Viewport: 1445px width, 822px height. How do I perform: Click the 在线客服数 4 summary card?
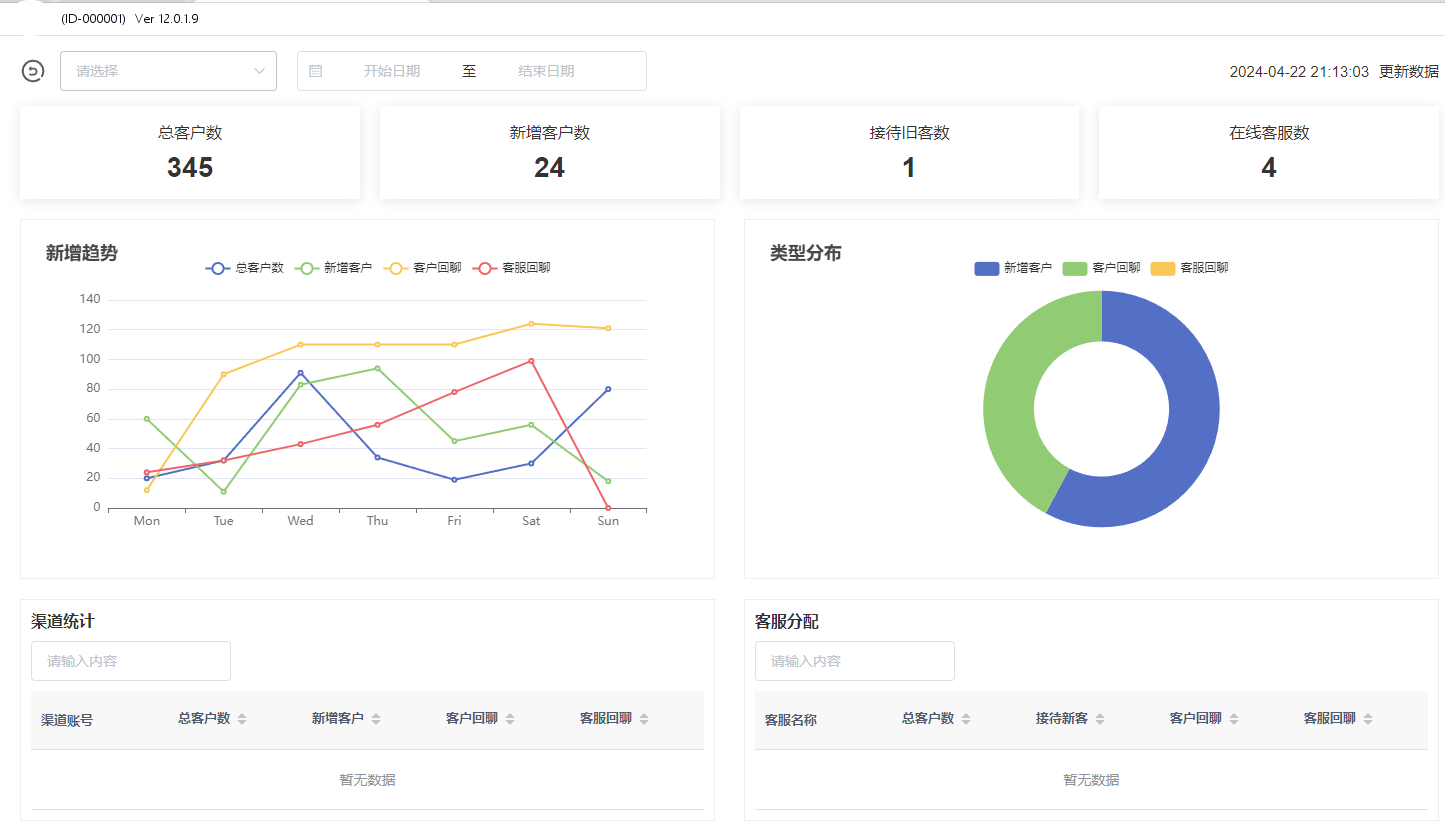[1269, 152]
